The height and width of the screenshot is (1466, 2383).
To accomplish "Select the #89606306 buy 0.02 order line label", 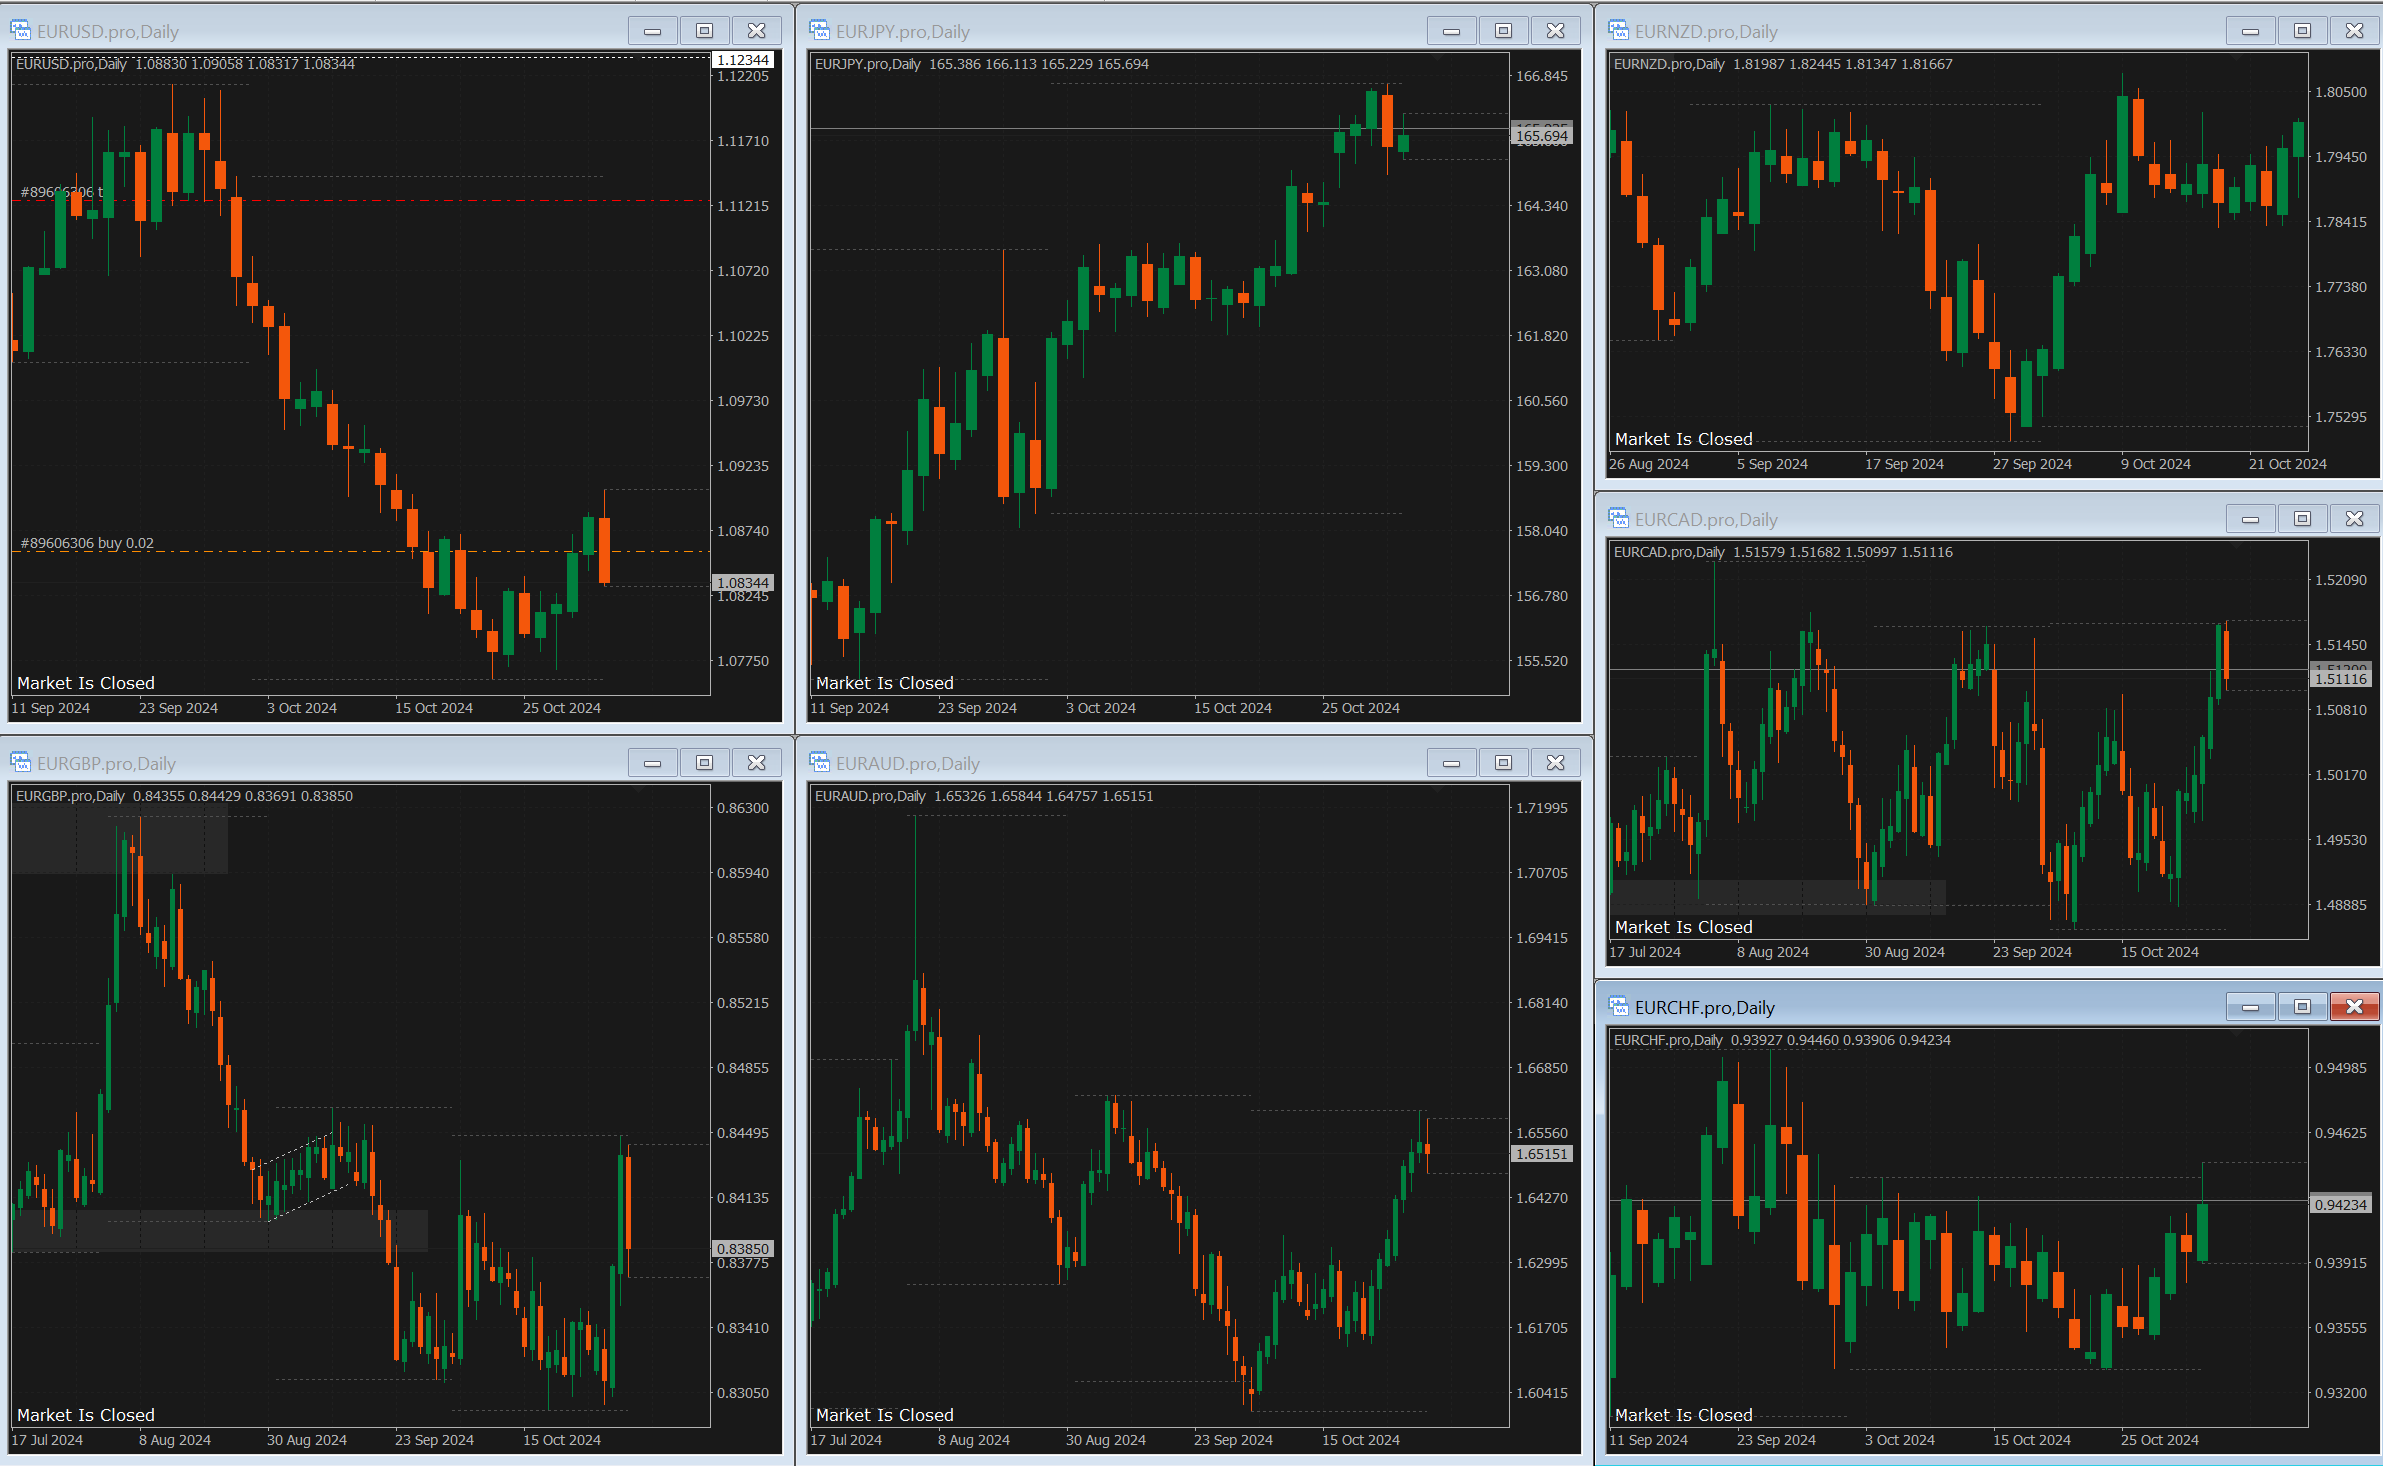I will tap(87, 543).
